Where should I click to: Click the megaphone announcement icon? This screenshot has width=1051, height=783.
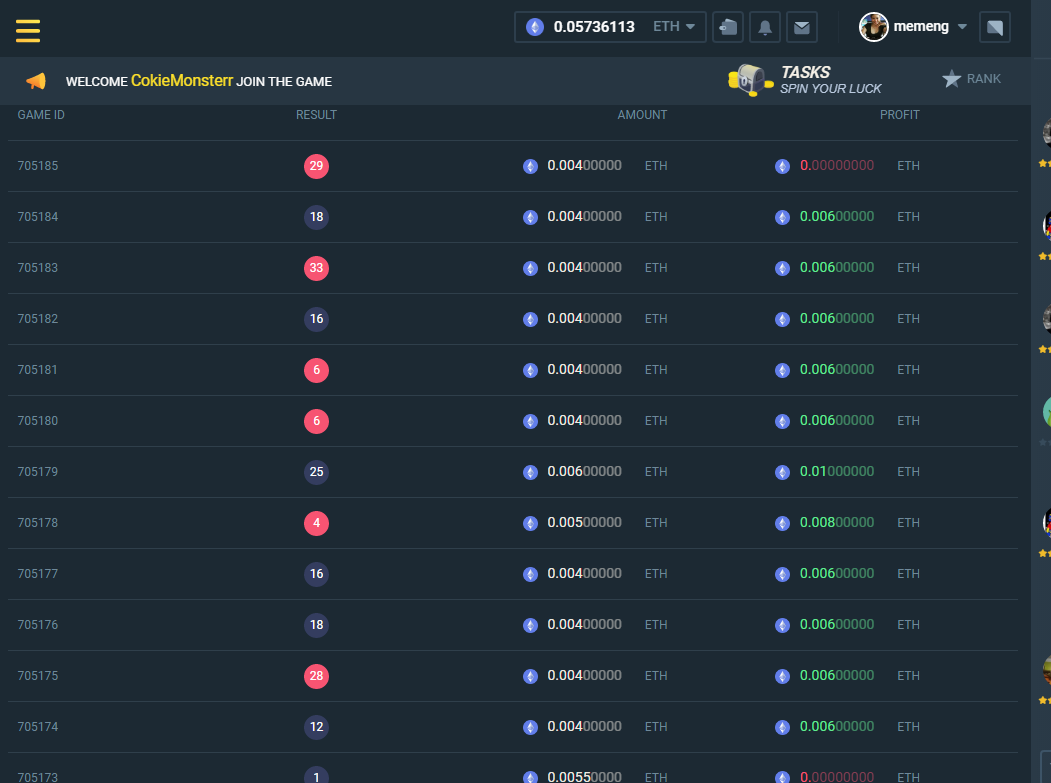pyautogui.click(x=36, y=81)
